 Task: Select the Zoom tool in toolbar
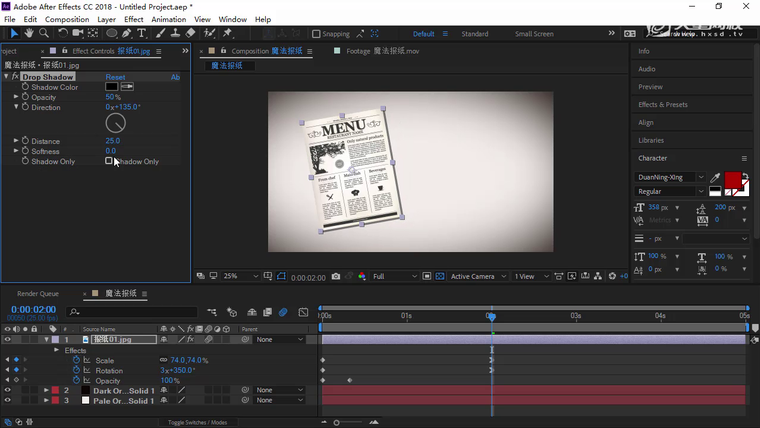tap(44, 33)
